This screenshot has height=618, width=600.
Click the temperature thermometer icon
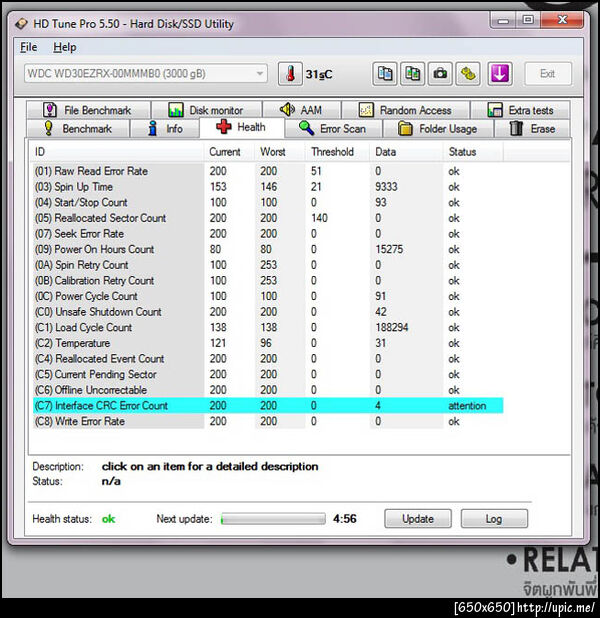pos(290,74)
